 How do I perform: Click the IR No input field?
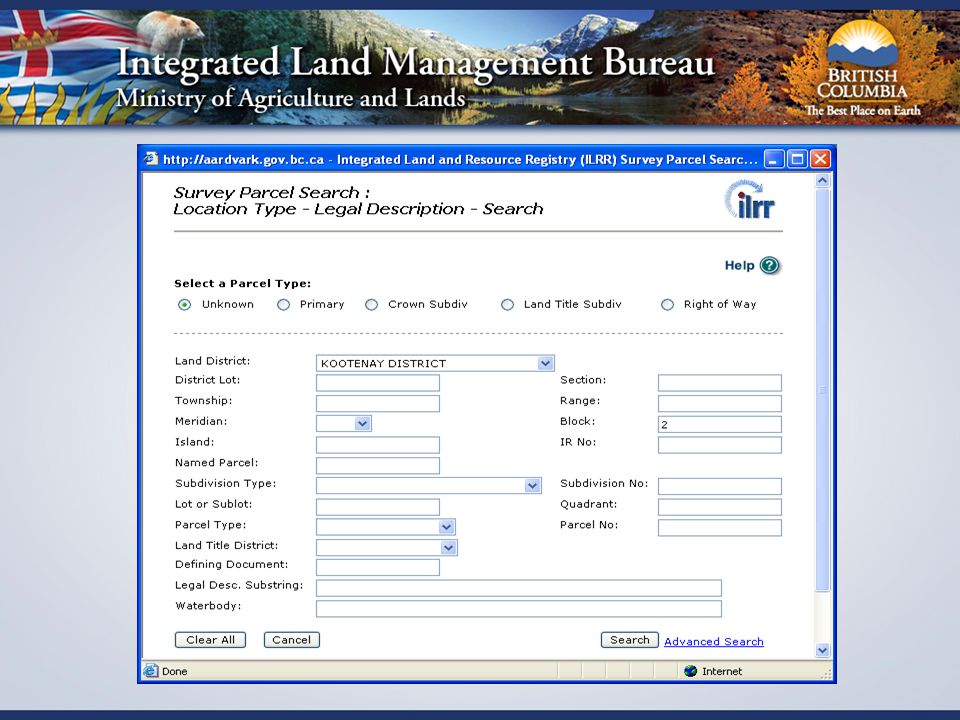pos(720,444)
